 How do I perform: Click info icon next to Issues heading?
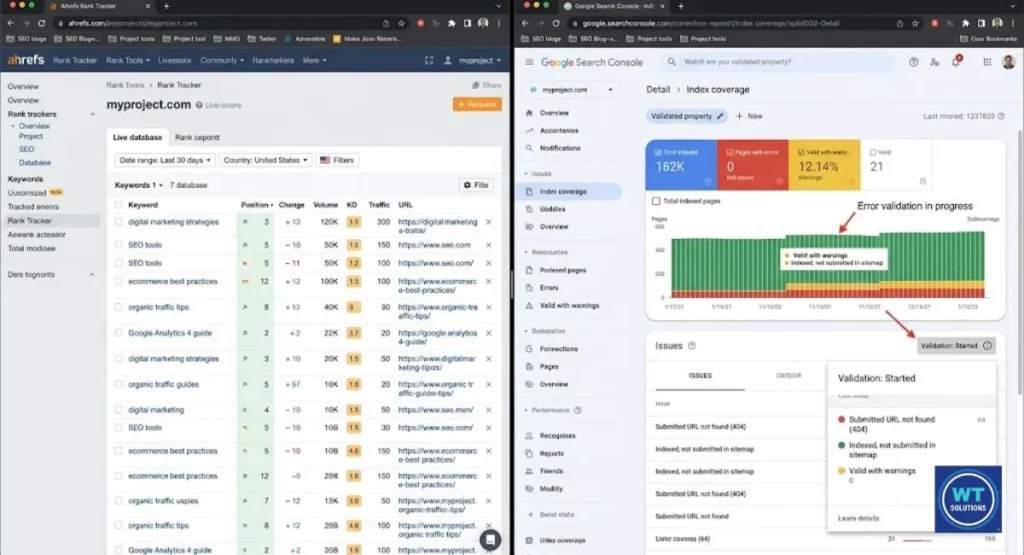pyautogui.click(x=692, y=346)
